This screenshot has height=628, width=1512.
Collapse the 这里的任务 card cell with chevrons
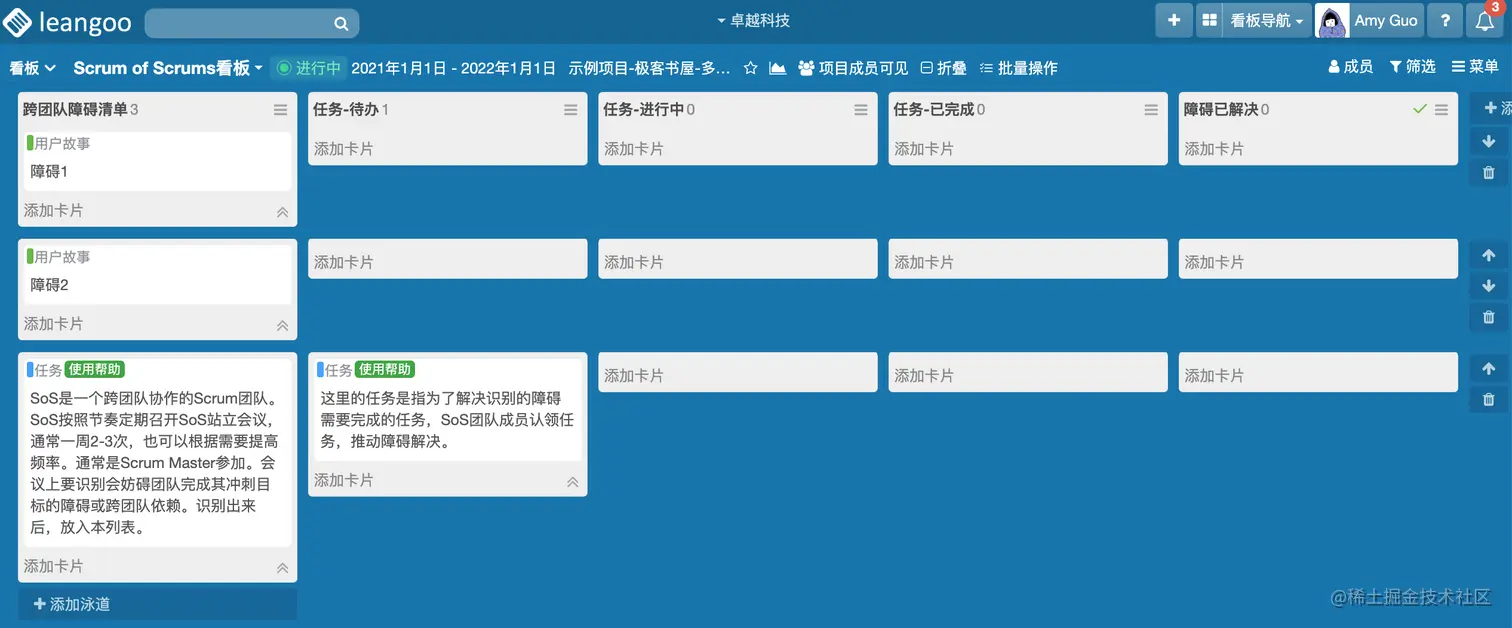572,481
